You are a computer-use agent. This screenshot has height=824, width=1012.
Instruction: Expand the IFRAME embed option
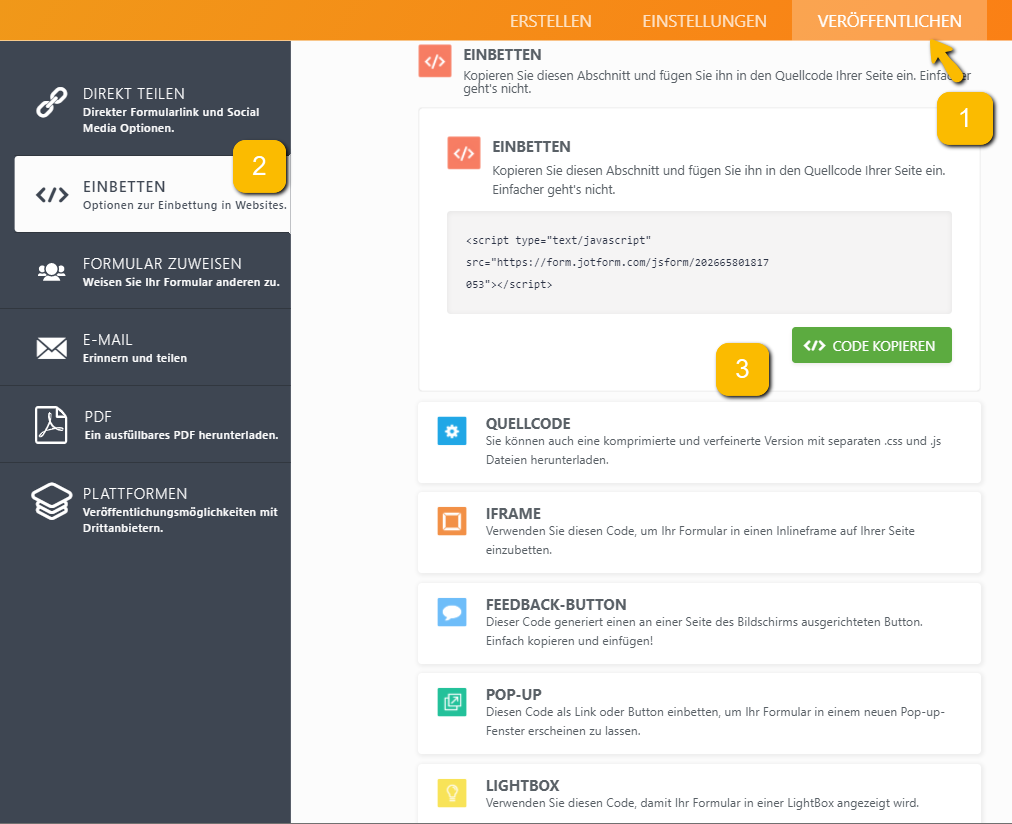(x=698, y=532)
